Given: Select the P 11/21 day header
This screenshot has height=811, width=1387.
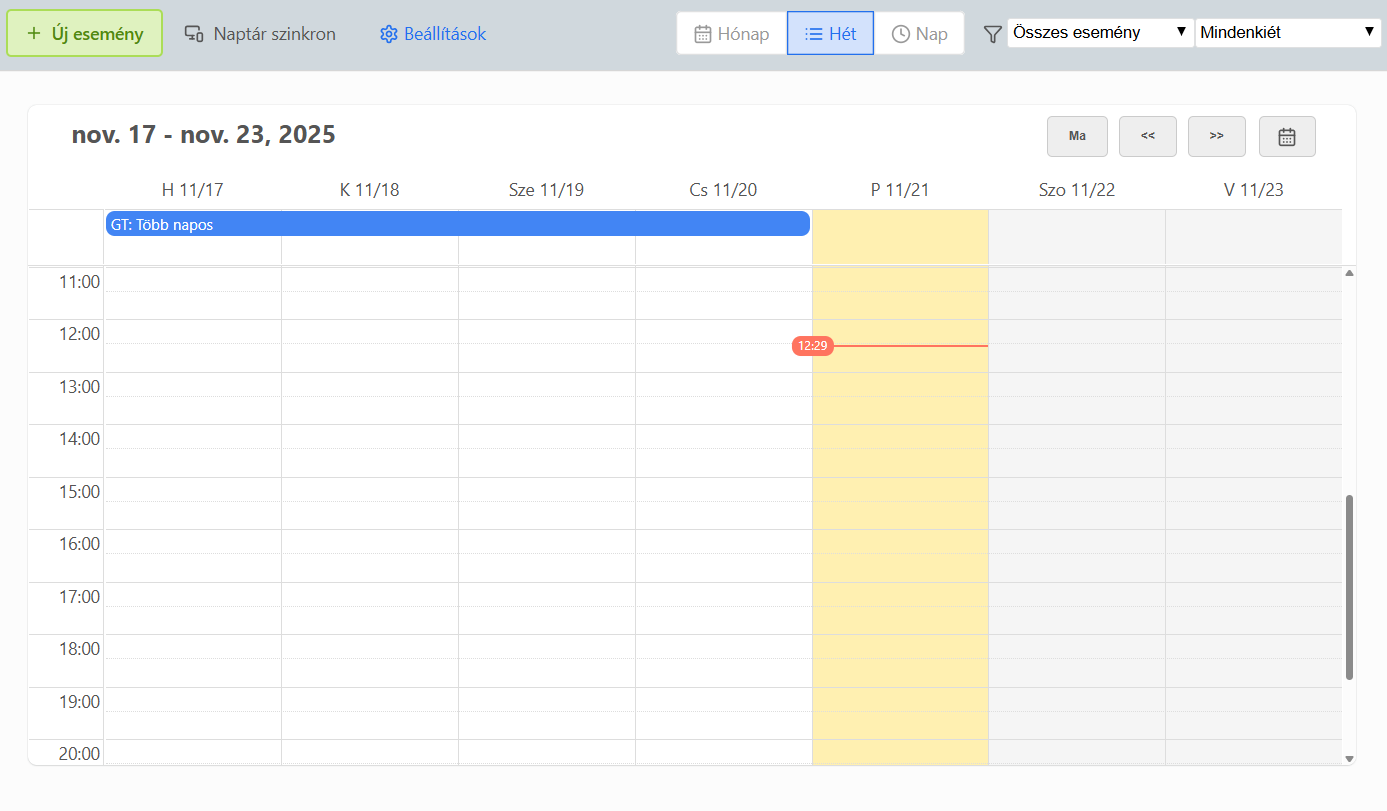Looking at the screenshot, I should pos(900,190).
